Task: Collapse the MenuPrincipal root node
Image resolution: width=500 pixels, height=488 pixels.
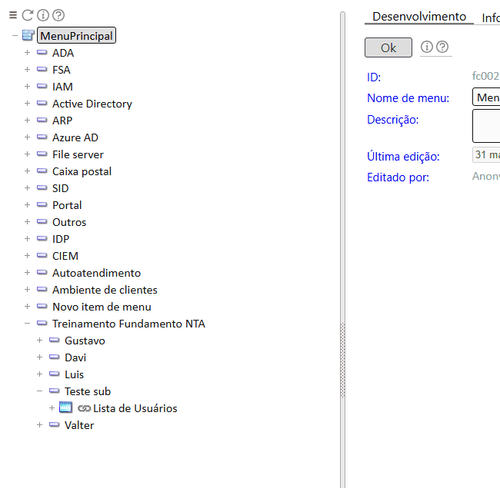Action: coord(15,35)
